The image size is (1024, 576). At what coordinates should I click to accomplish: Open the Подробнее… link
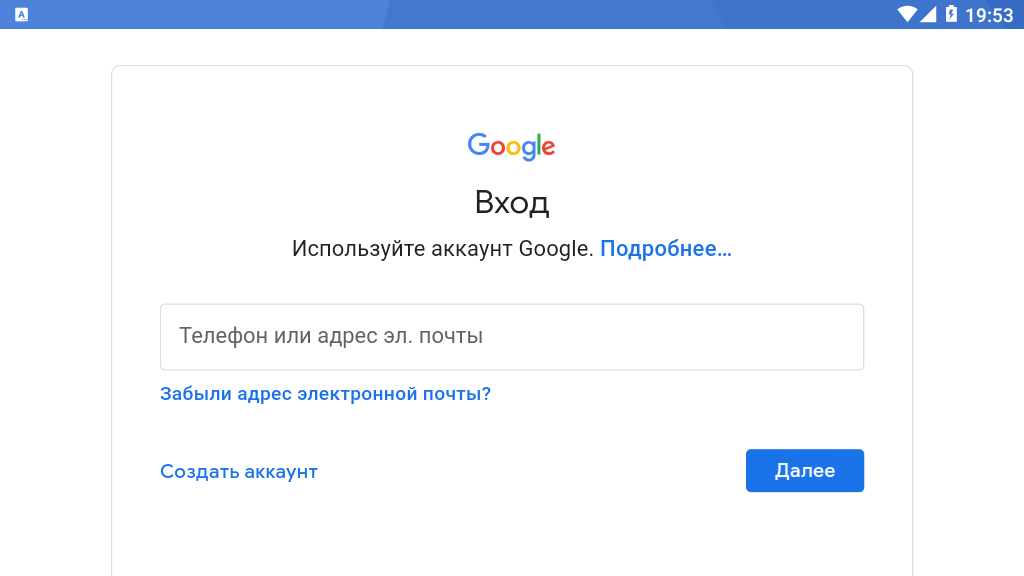point(665,249)
